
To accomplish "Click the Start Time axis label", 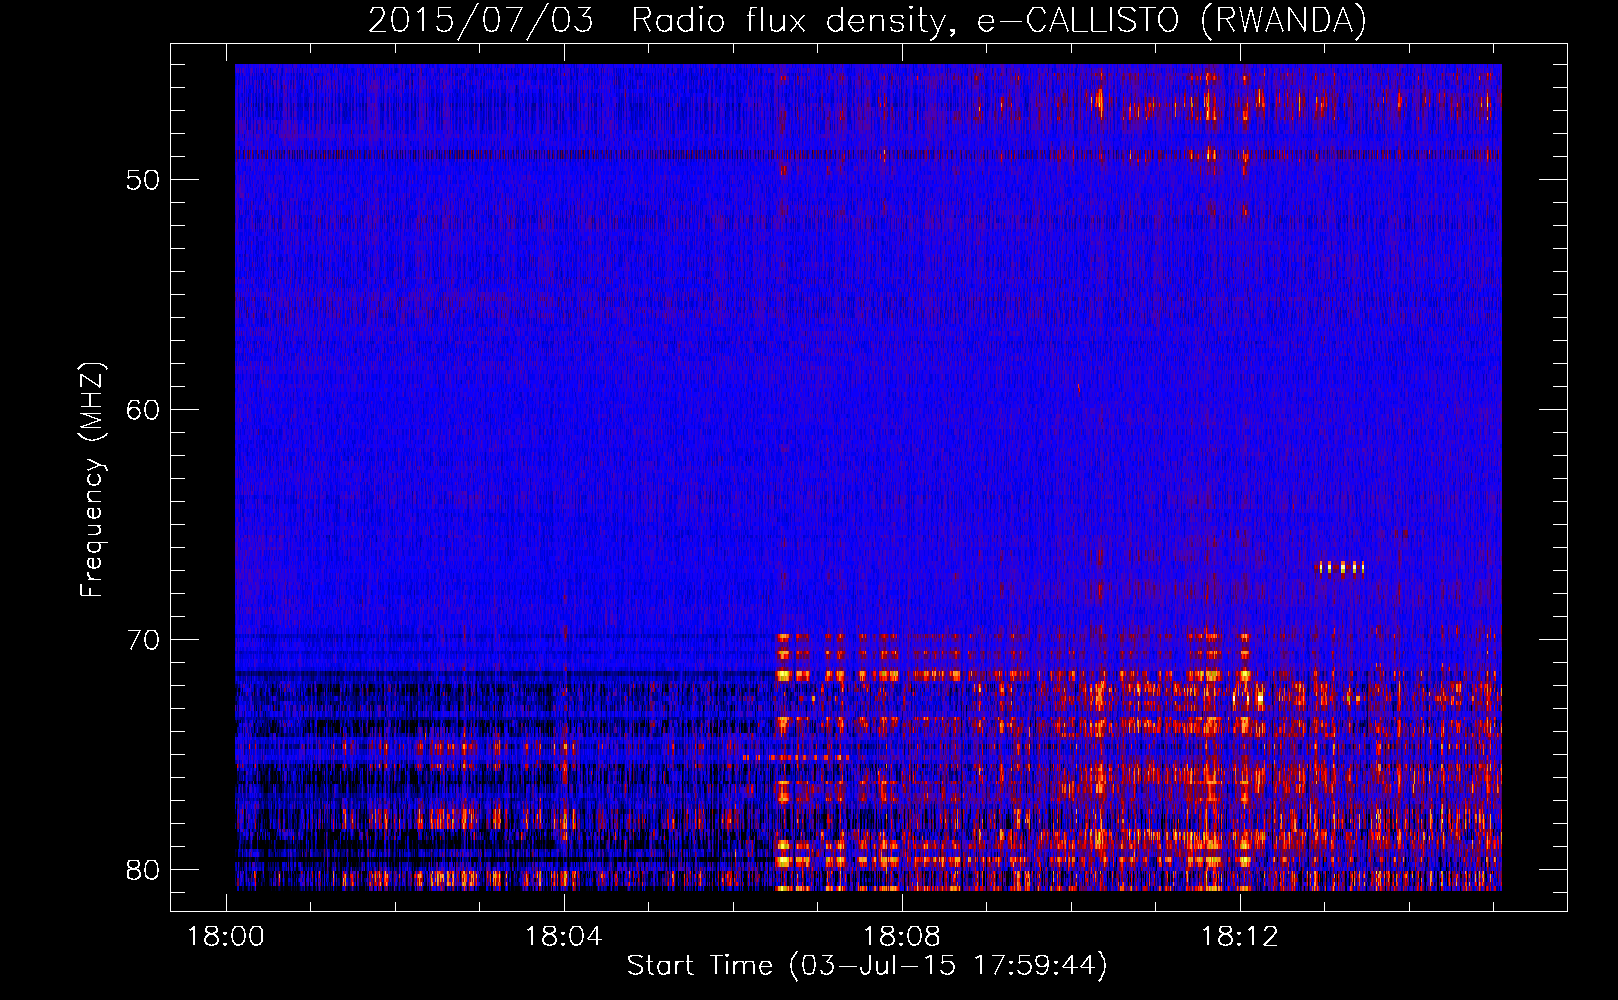I will 867,965.
